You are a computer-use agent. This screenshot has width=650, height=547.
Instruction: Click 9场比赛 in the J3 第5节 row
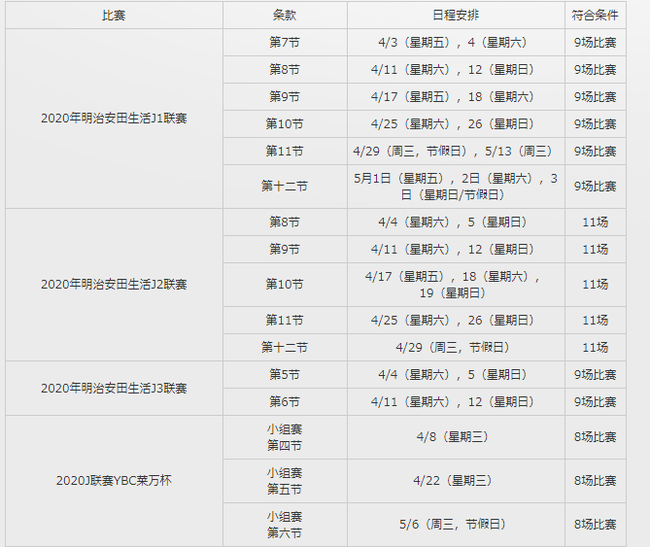click(595, 375)
